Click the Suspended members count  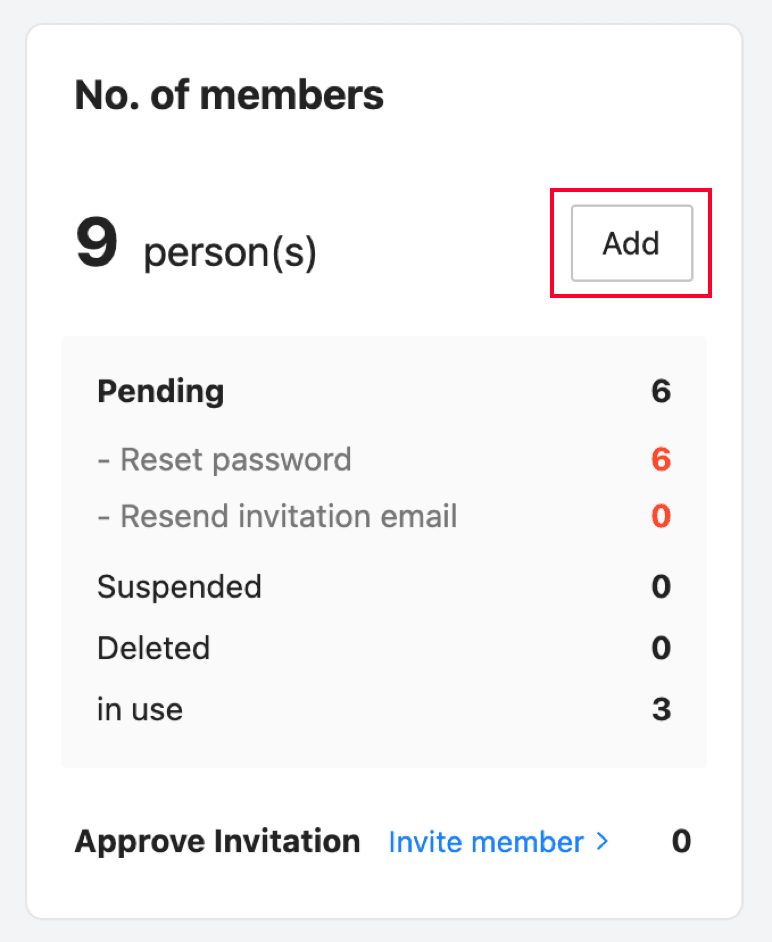[x=660, y=586]
